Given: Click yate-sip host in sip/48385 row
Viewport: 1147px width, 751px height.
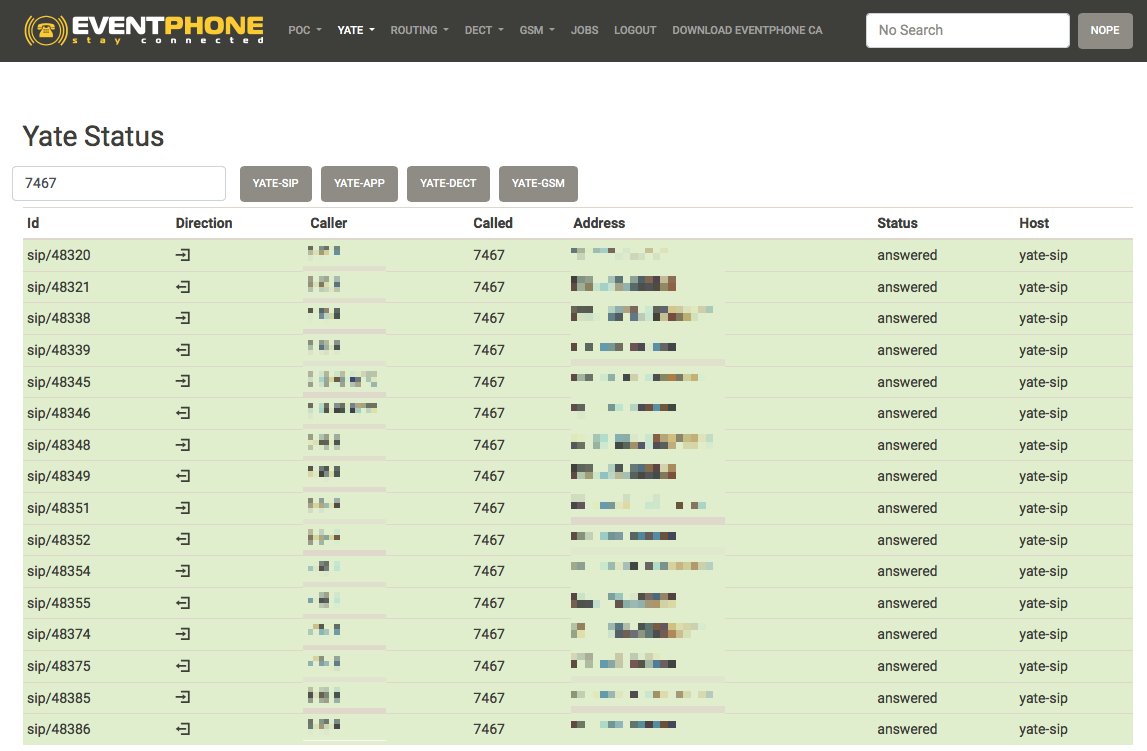Looking at the screenshot, I should click(1043, 698).
